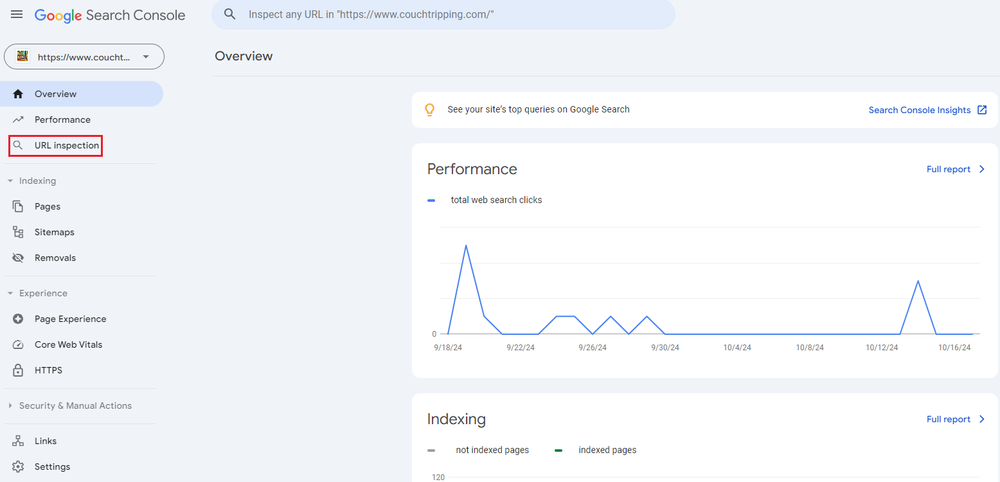
Task: Click the Links network icon
Action: point(17,441)
